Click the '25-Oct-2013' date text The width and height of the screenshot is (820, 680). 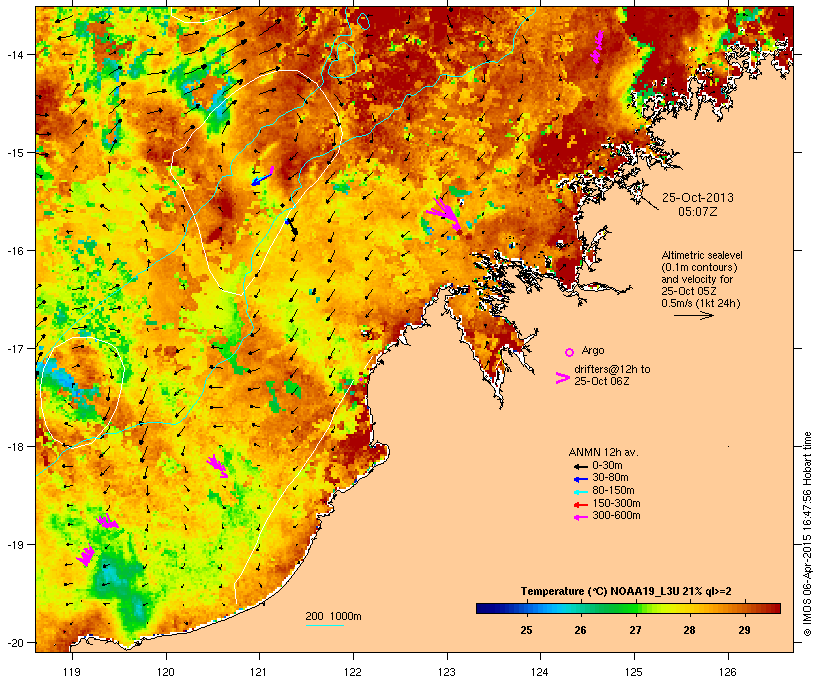pyautogui.click(x=698, y=198)
